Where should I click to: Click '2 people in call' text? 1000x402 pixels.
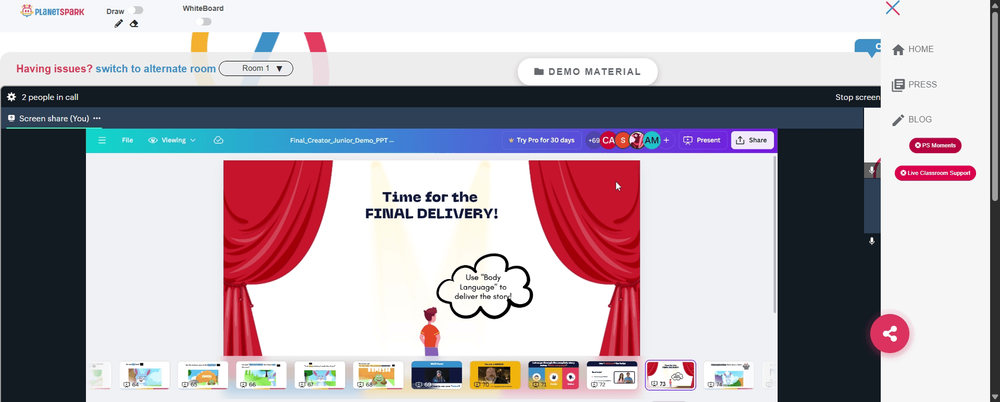tap(50, 98)
